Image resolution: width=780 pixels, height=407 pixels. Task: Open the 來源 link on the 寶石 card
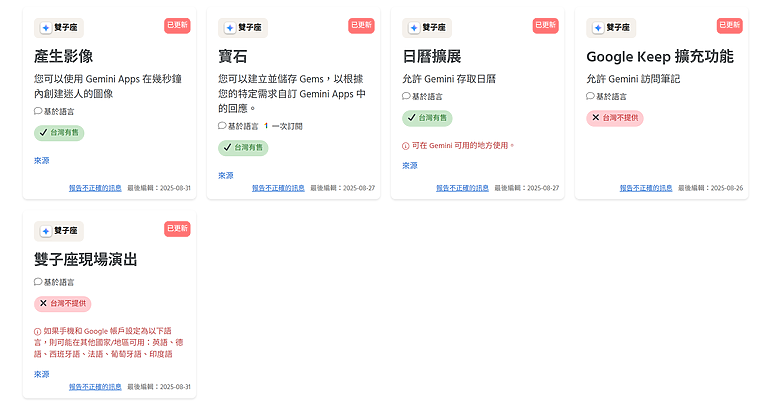(226, 176)
